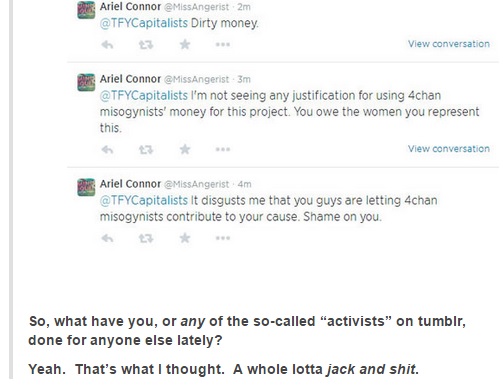503x388 pixels.
Task: Retweet the 'Shame on you' tweet
Action: point(146,238)
